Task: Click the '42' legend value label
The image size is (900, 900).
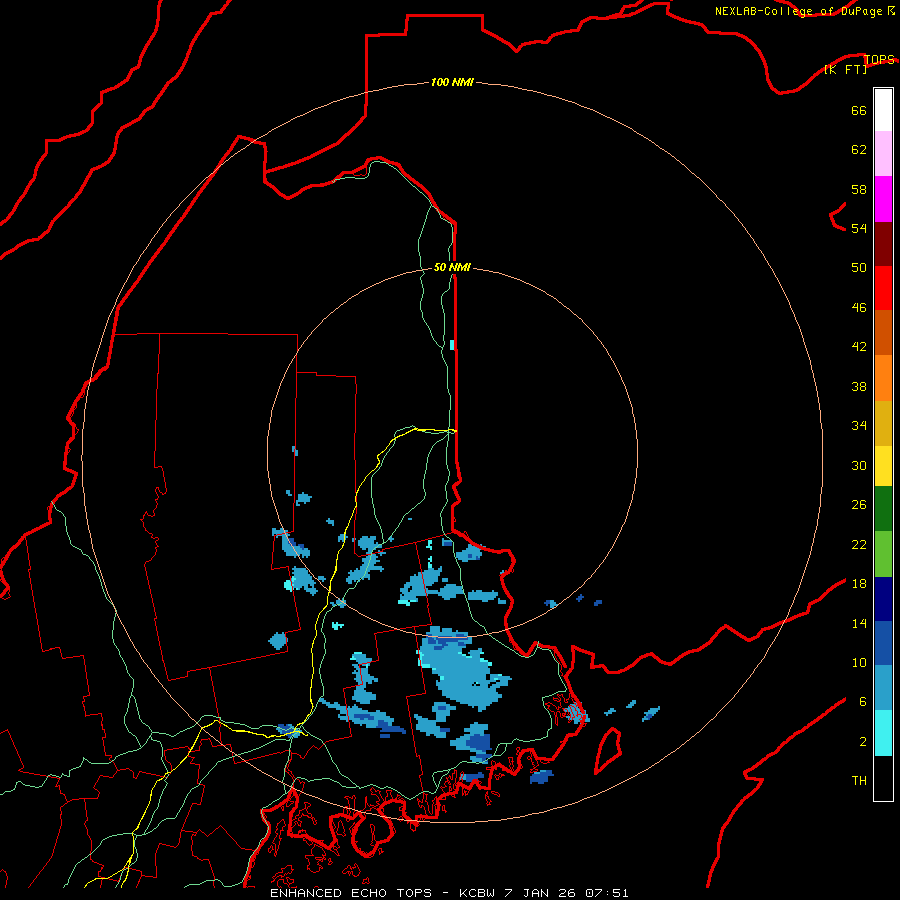Action: click(859, 347)
